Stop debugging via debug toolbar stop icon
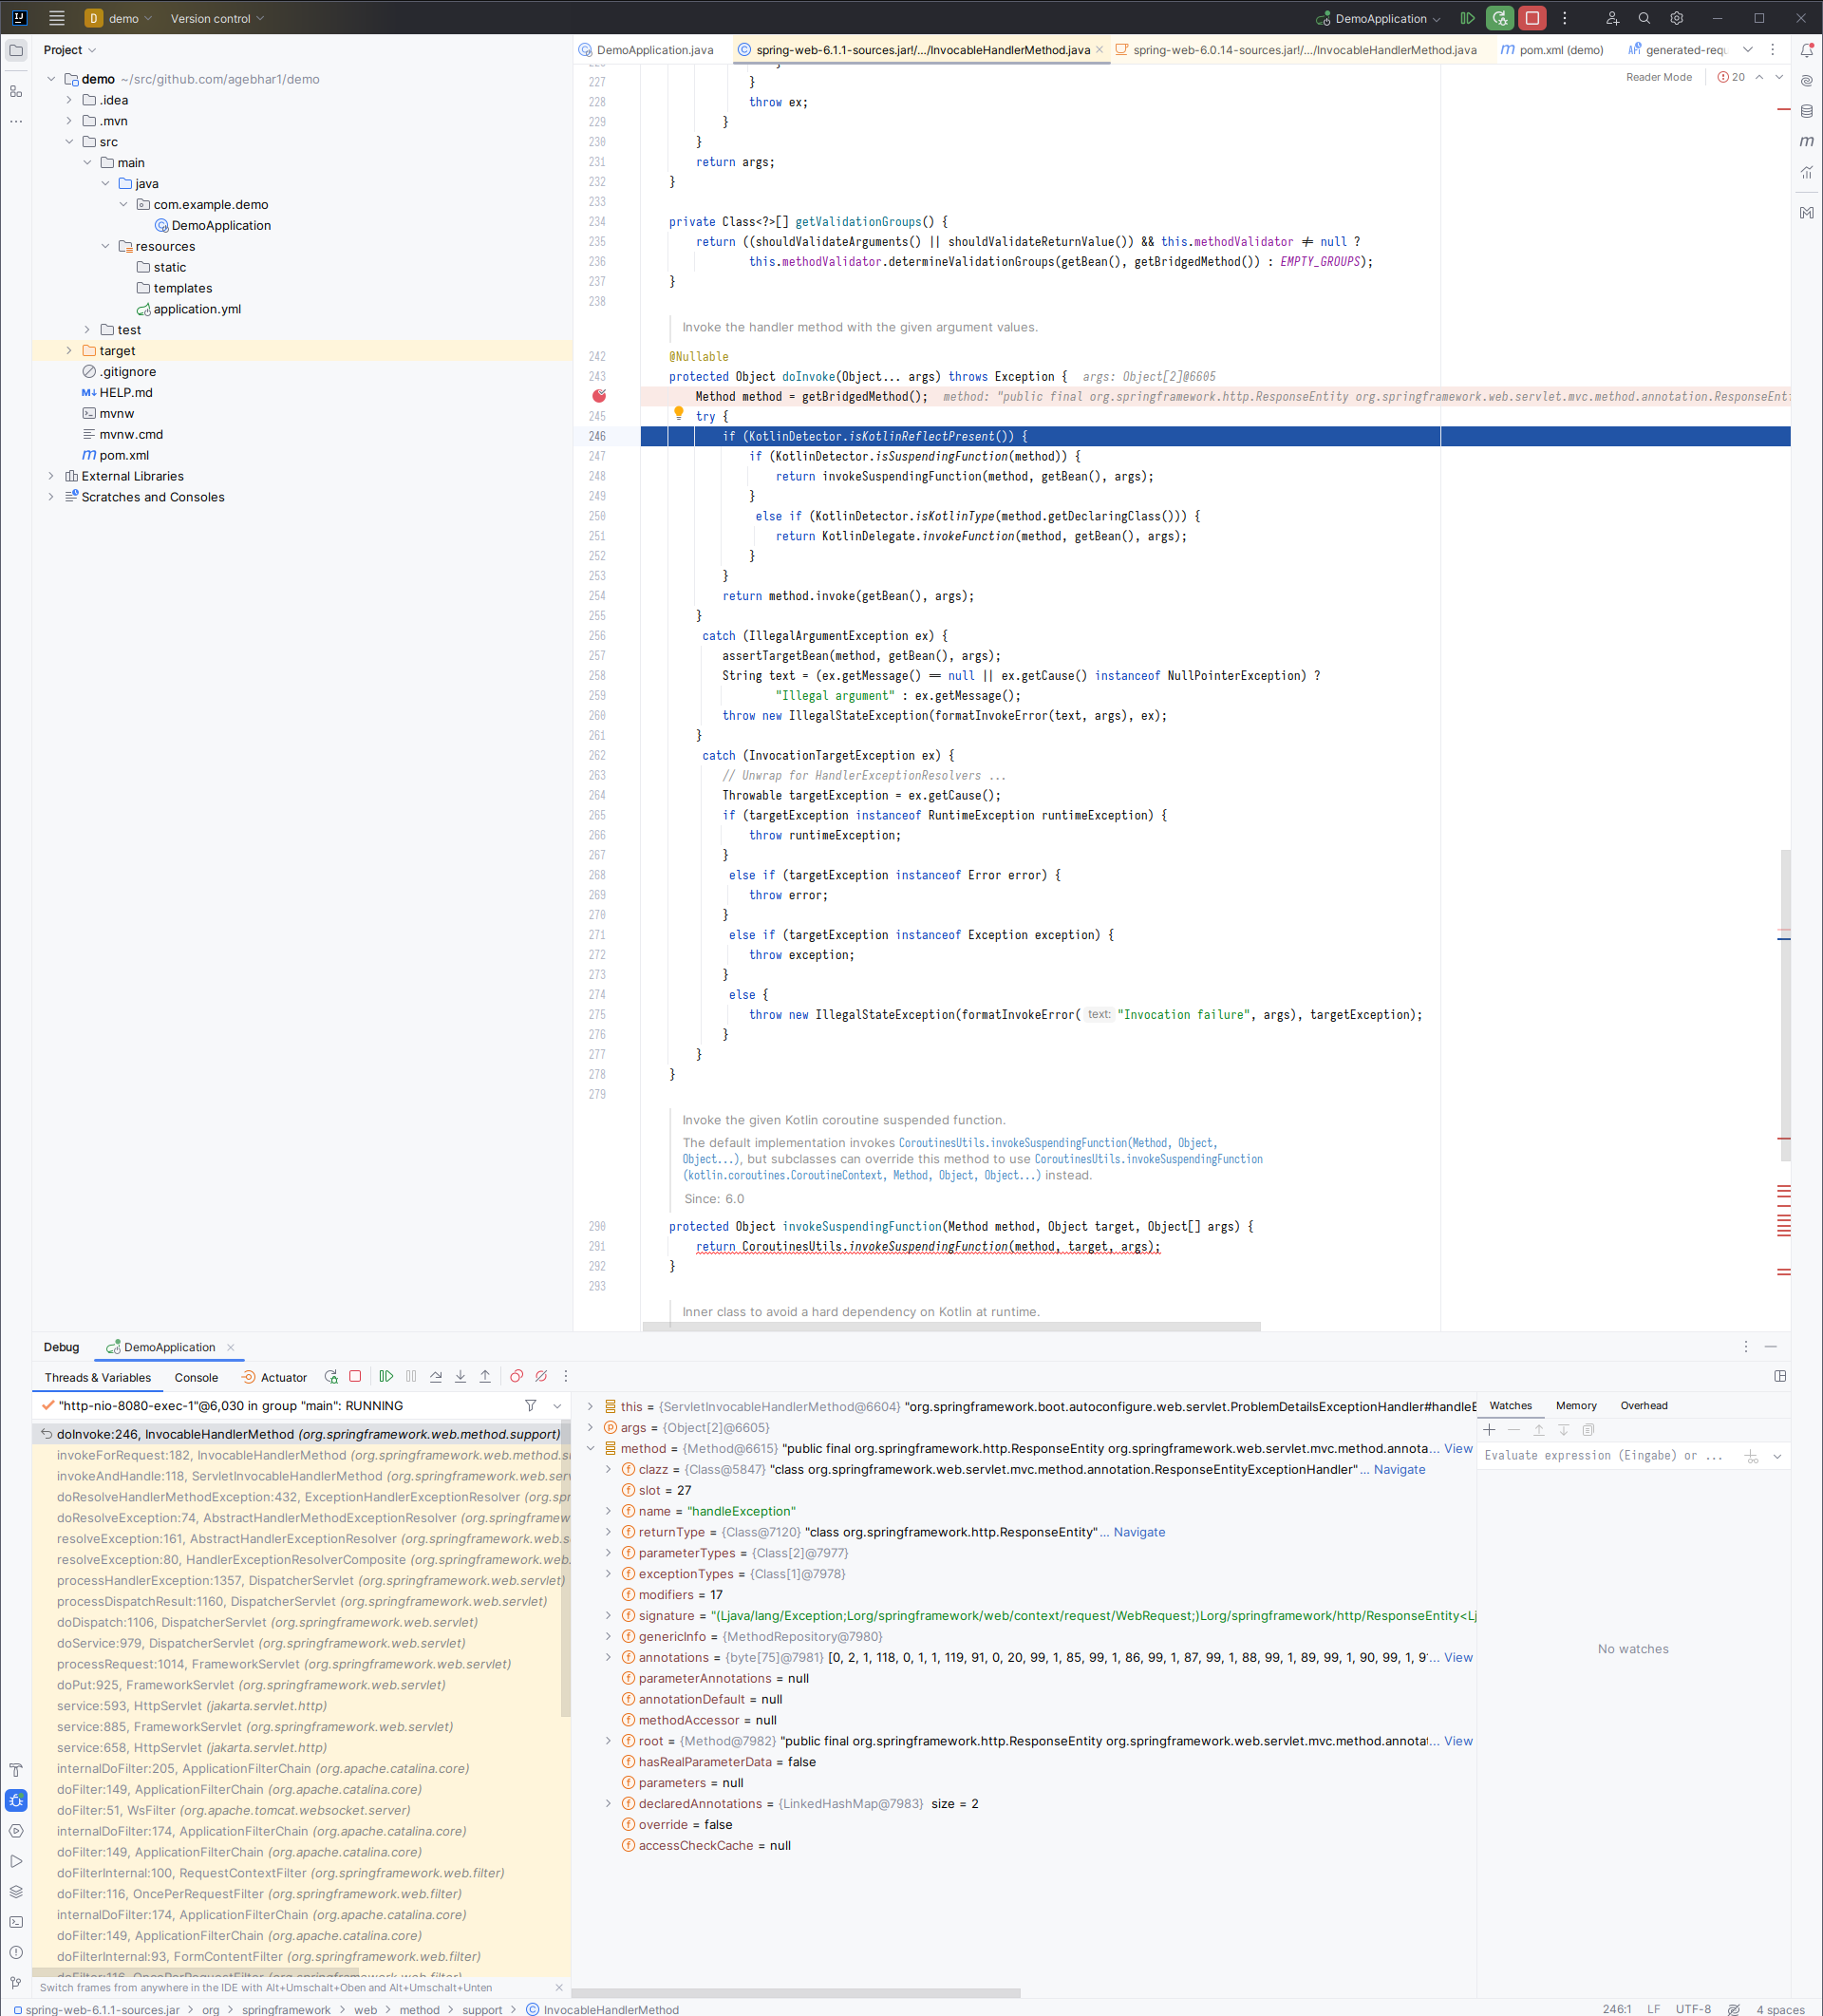The image size is (1823, 2016). click(x=355, y=1376)
